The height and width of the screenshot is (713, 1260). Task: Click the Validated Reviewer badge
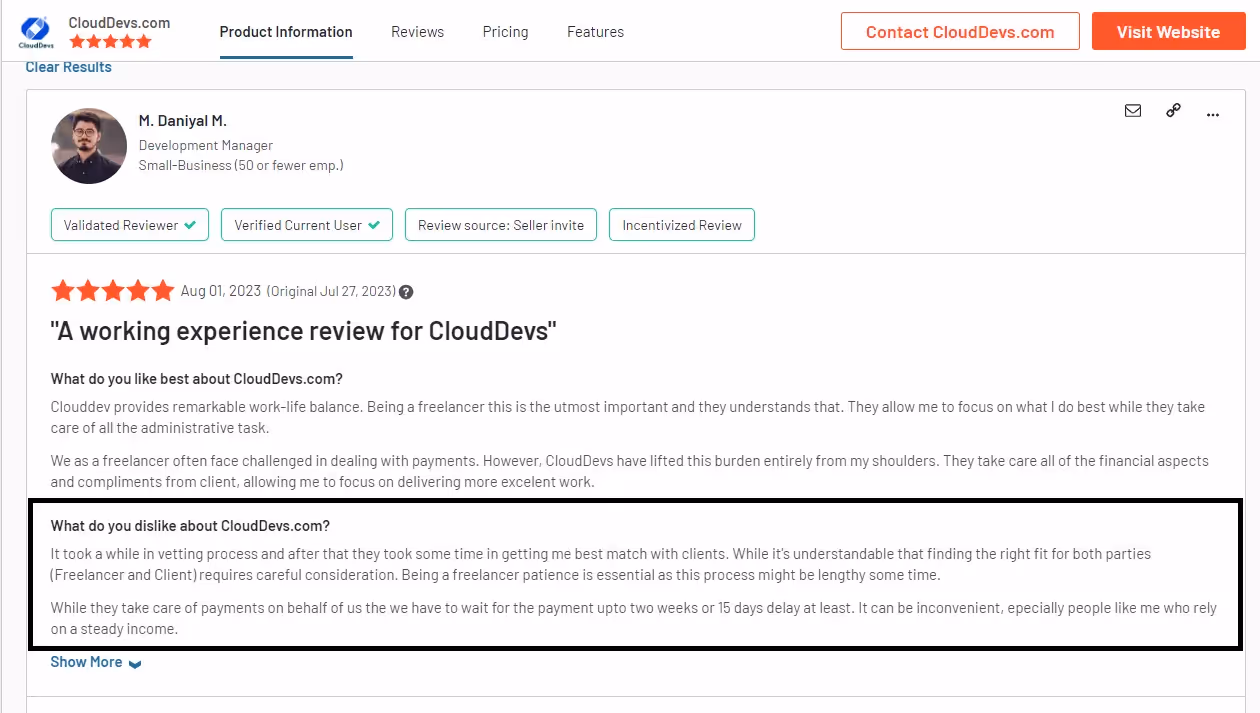(130, 225)
